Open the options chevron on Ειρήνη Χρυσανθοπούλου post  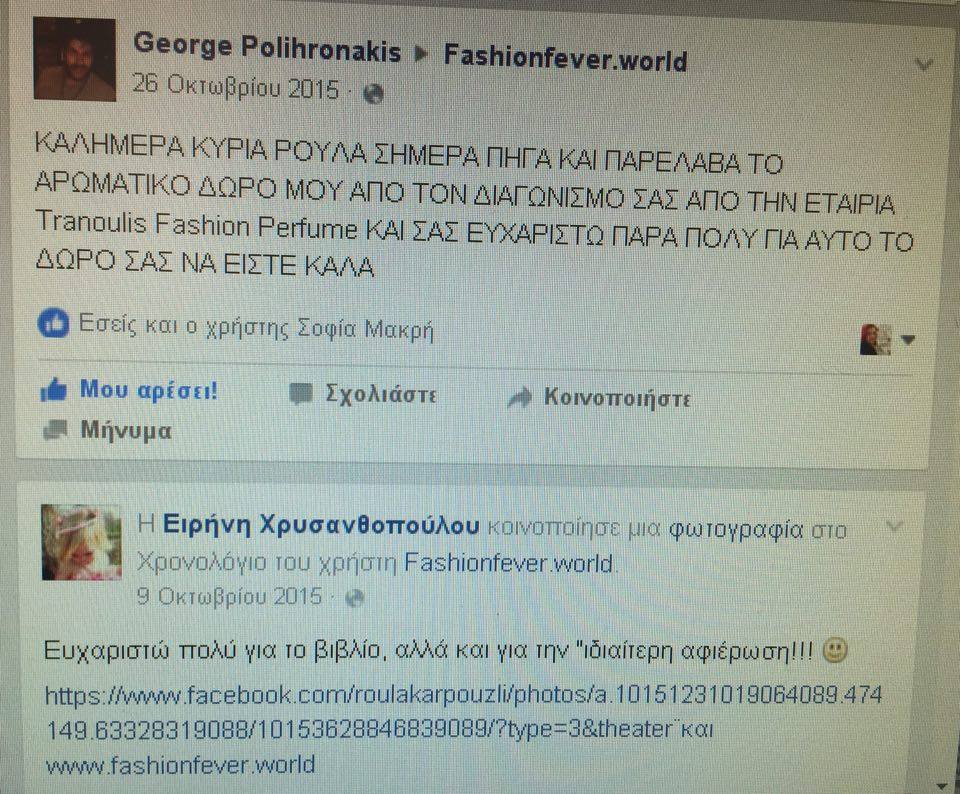pyautogui.click(x=894, y=526)
